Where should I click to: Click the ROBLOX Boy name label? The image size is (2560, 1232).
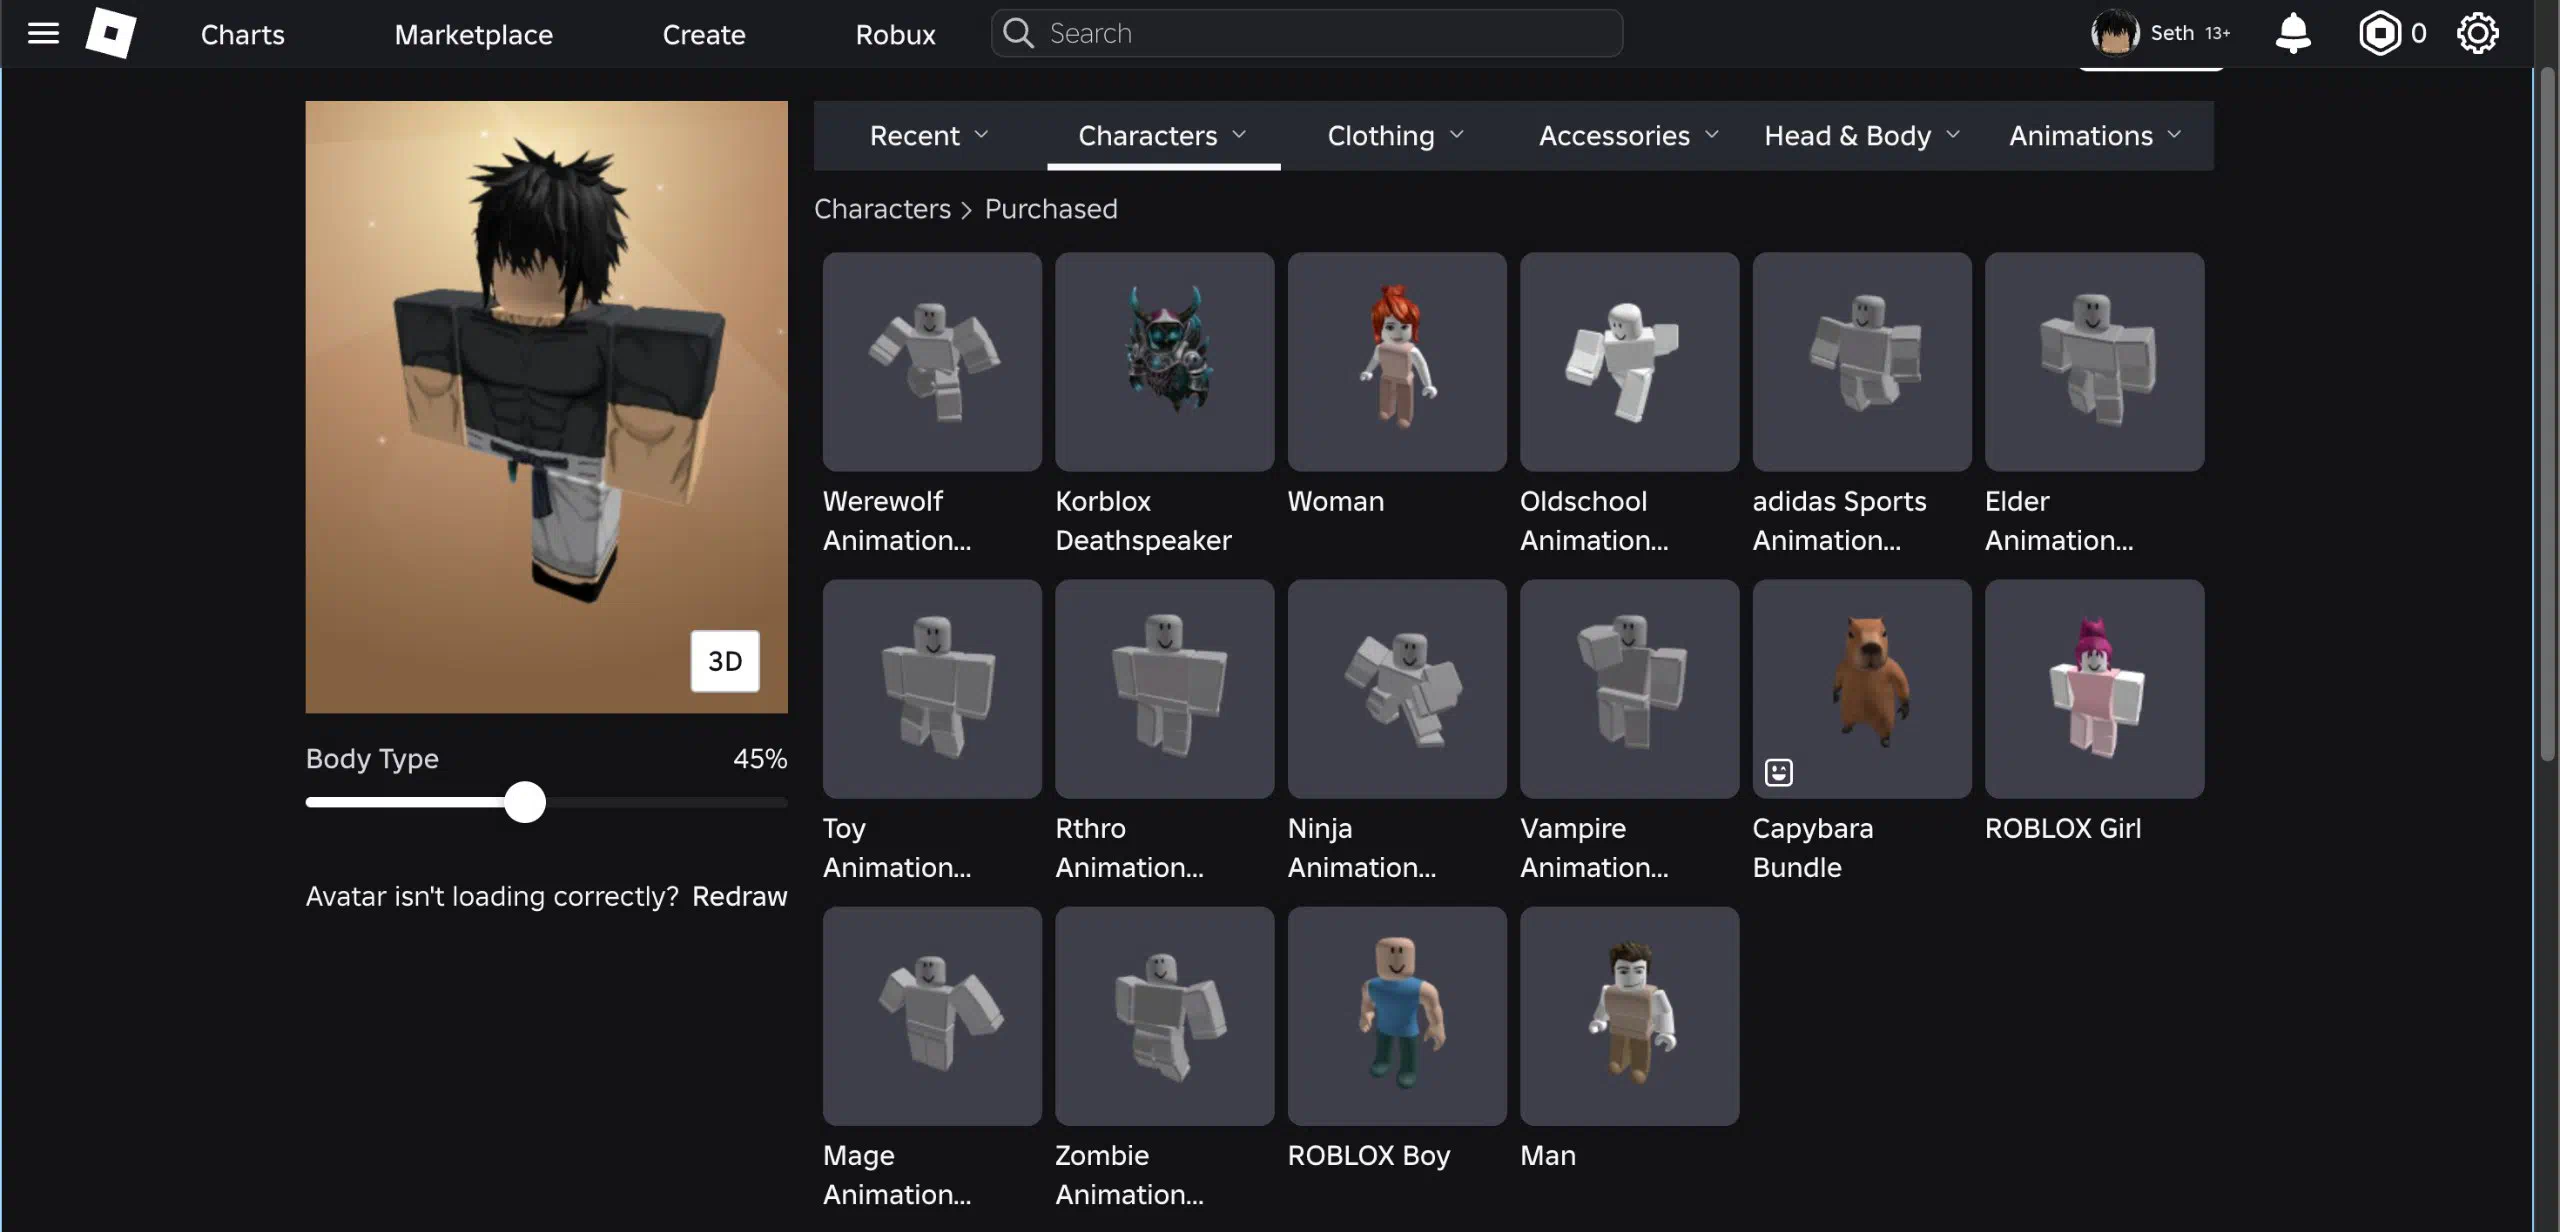pos(1369,1156)
